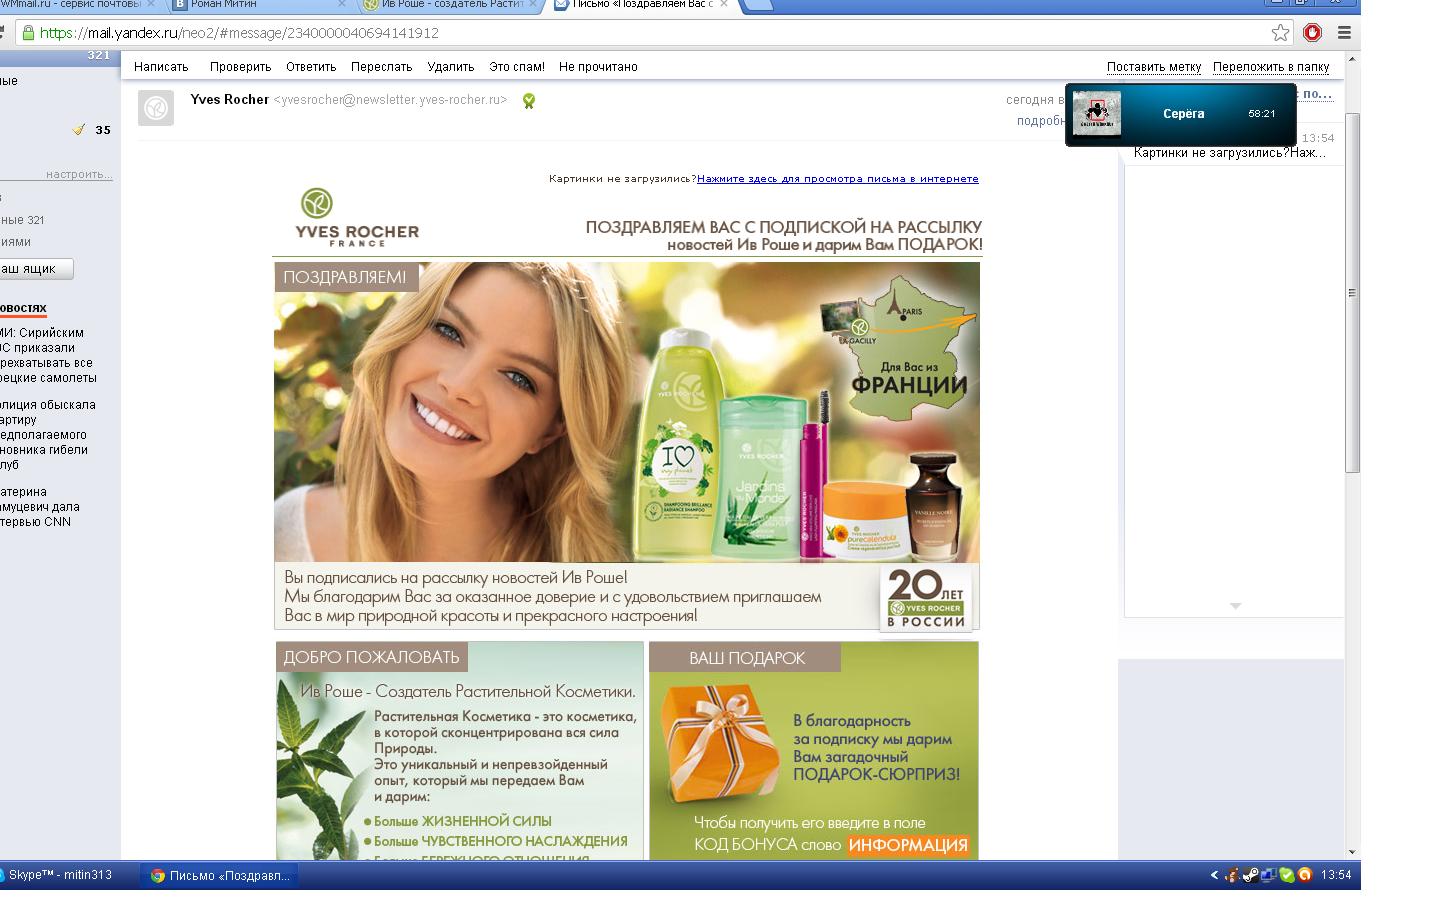Click the green verified sender ribbon icon
The image size is (1440, 900).
[x=528, y=101]
